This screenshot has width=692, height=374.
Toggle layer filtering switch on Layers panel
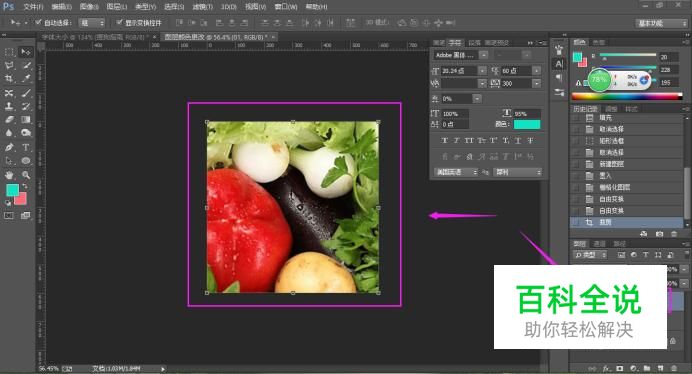tap(687, 255)
